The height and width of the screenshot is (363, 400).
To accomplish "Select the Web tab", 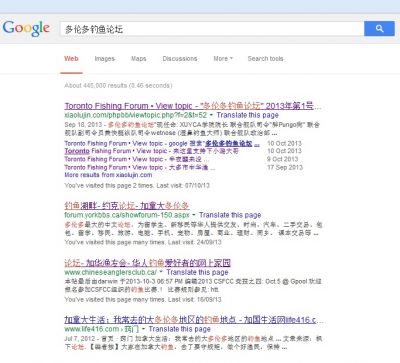I will pos(71,59).
